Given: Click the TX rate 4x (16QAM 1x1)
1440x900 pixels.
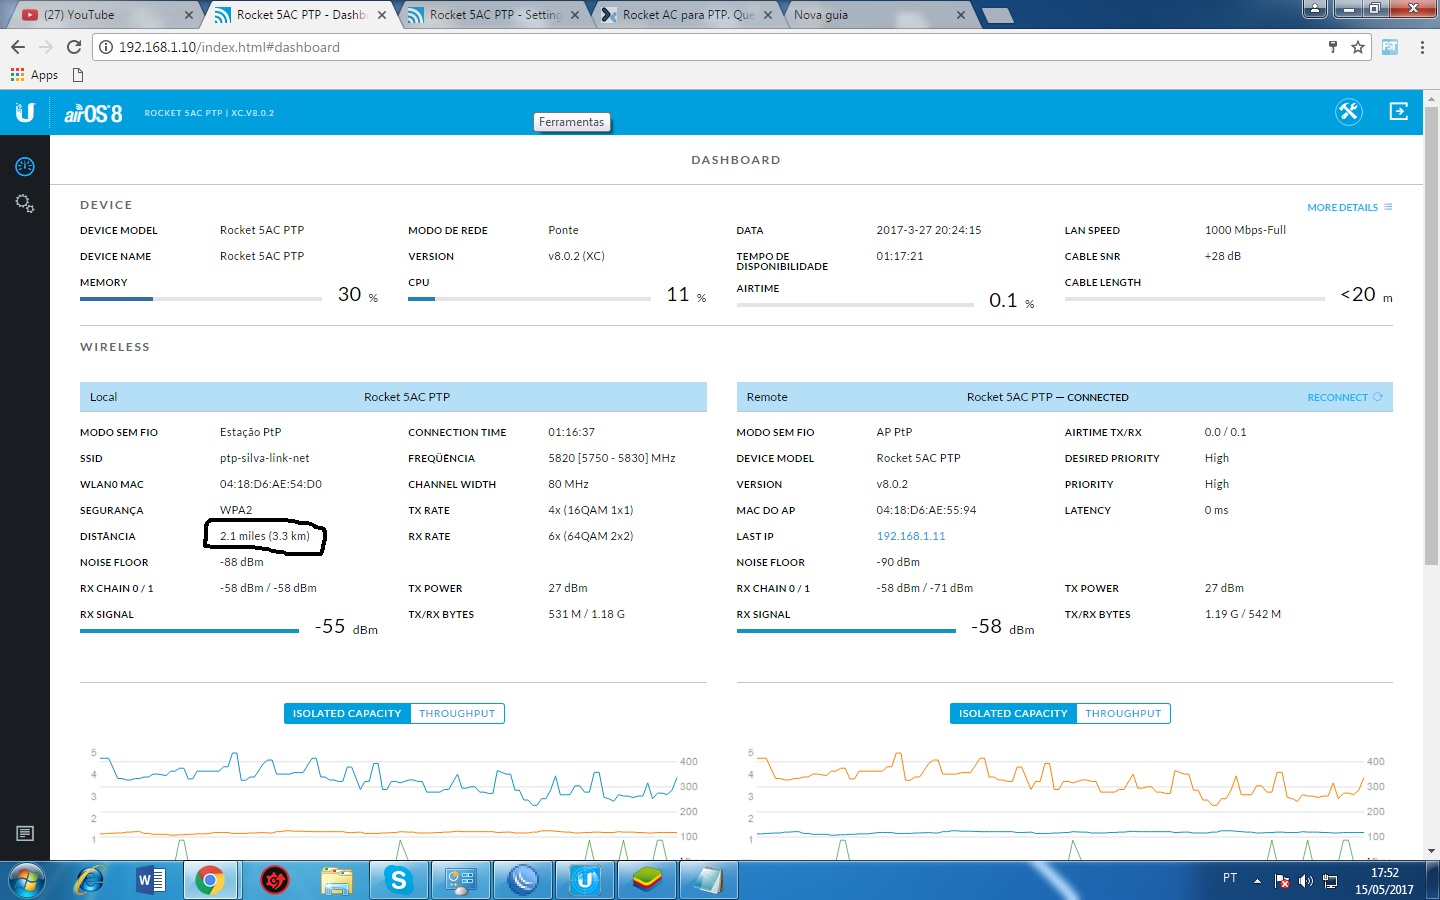Looking at the screenshot, I should click(591, 510).
